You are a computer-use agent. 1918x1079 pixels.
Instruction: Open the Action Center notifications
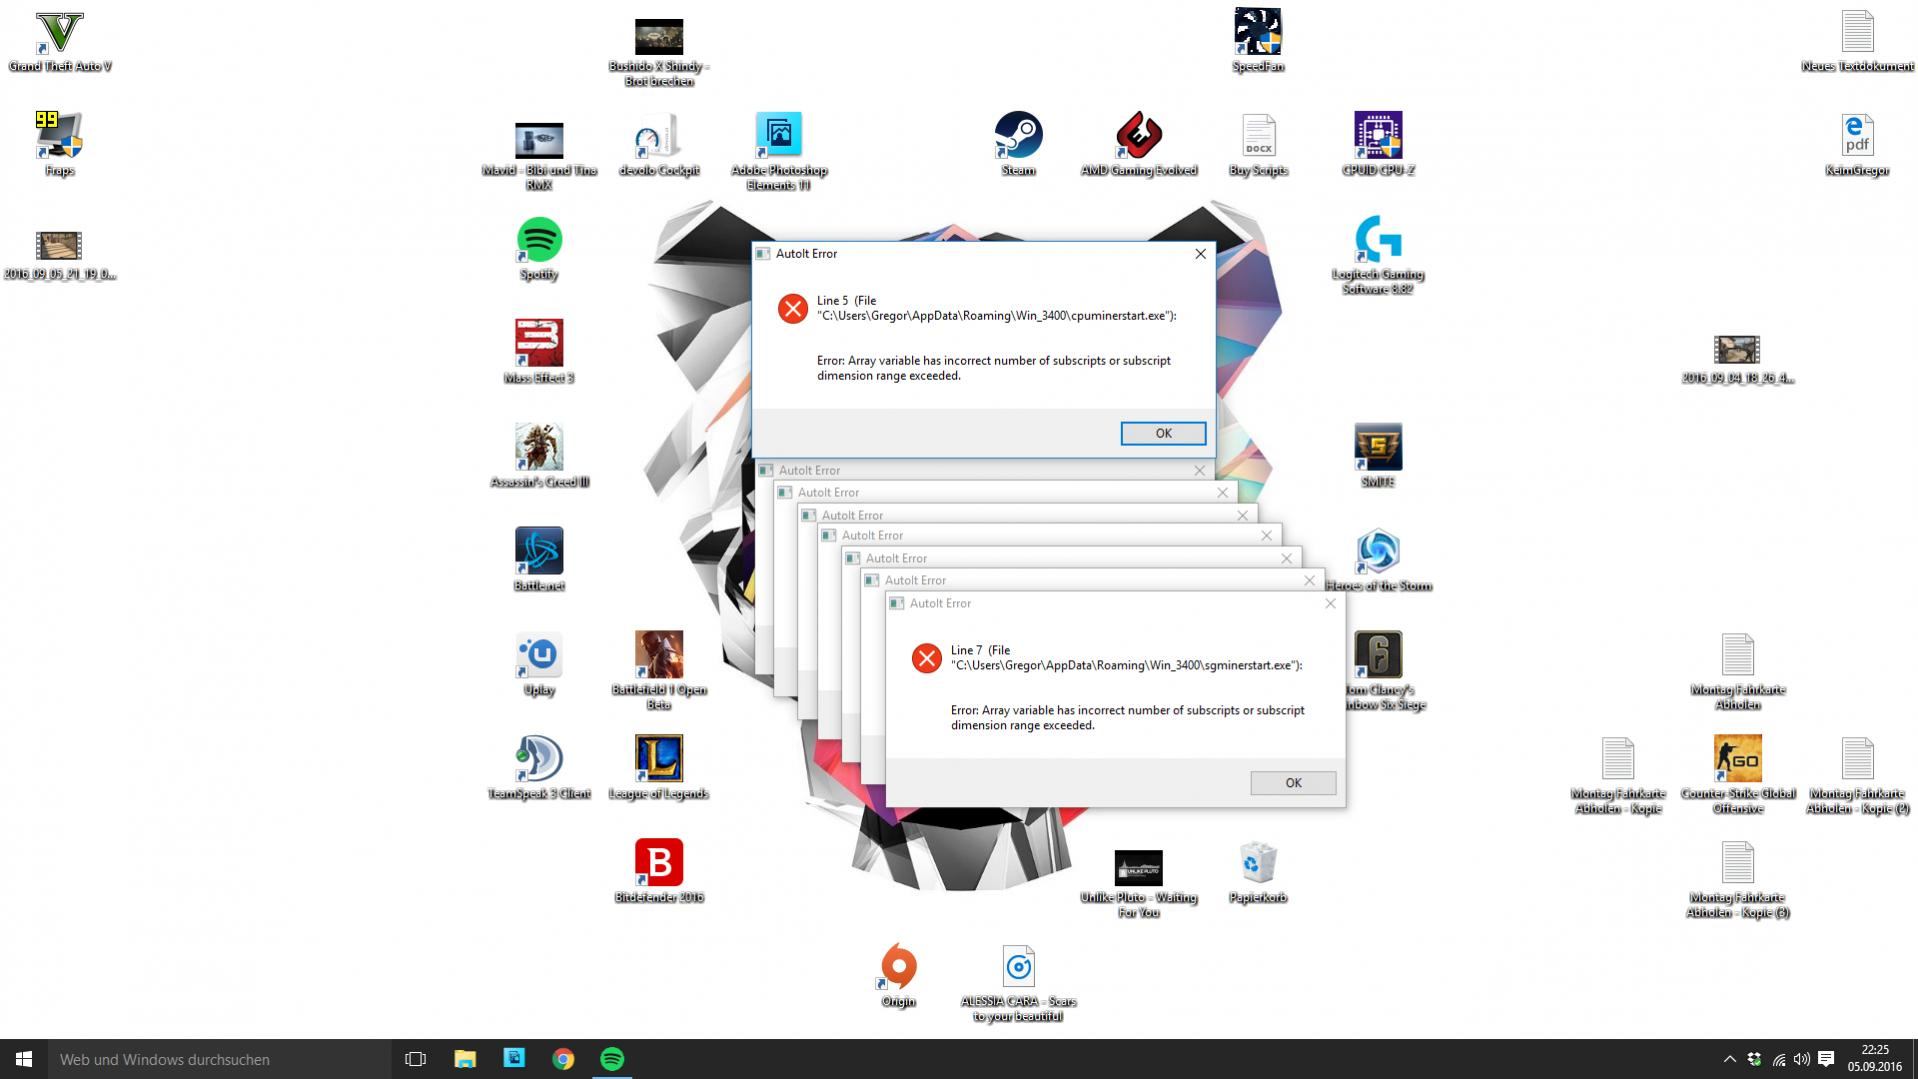click(1826, 1059)
